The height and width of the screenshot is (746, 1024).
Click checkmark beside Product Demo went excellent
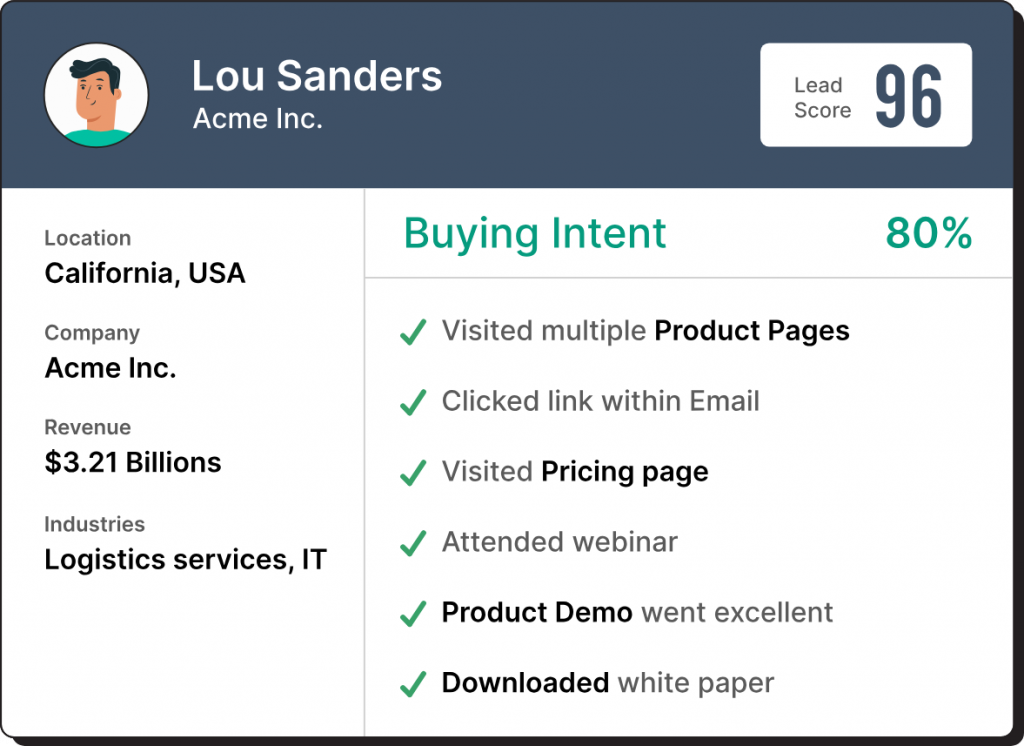[413, 614]
